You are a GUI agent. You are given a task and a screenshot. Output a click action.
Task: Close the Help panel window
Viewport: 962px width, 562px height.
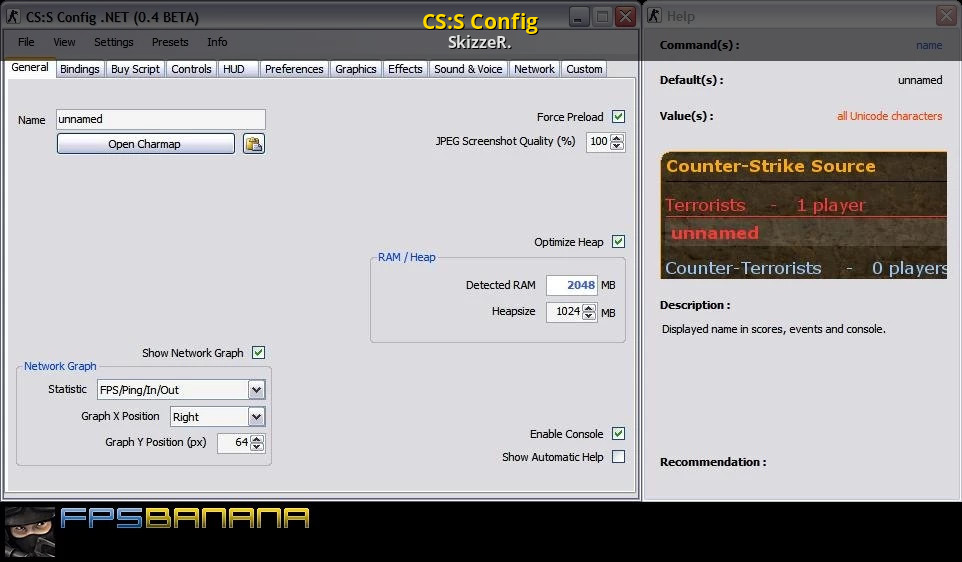945,16
